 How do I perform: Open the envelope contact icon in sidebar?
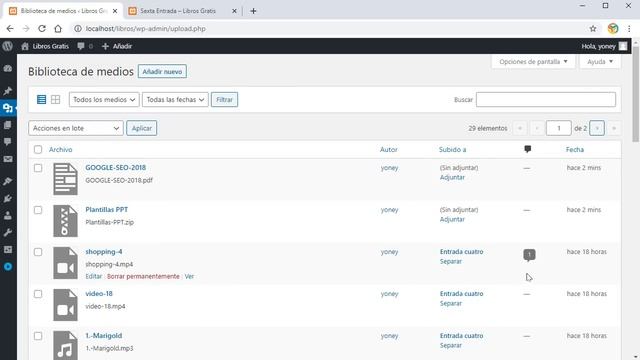[x=8, y=159]
